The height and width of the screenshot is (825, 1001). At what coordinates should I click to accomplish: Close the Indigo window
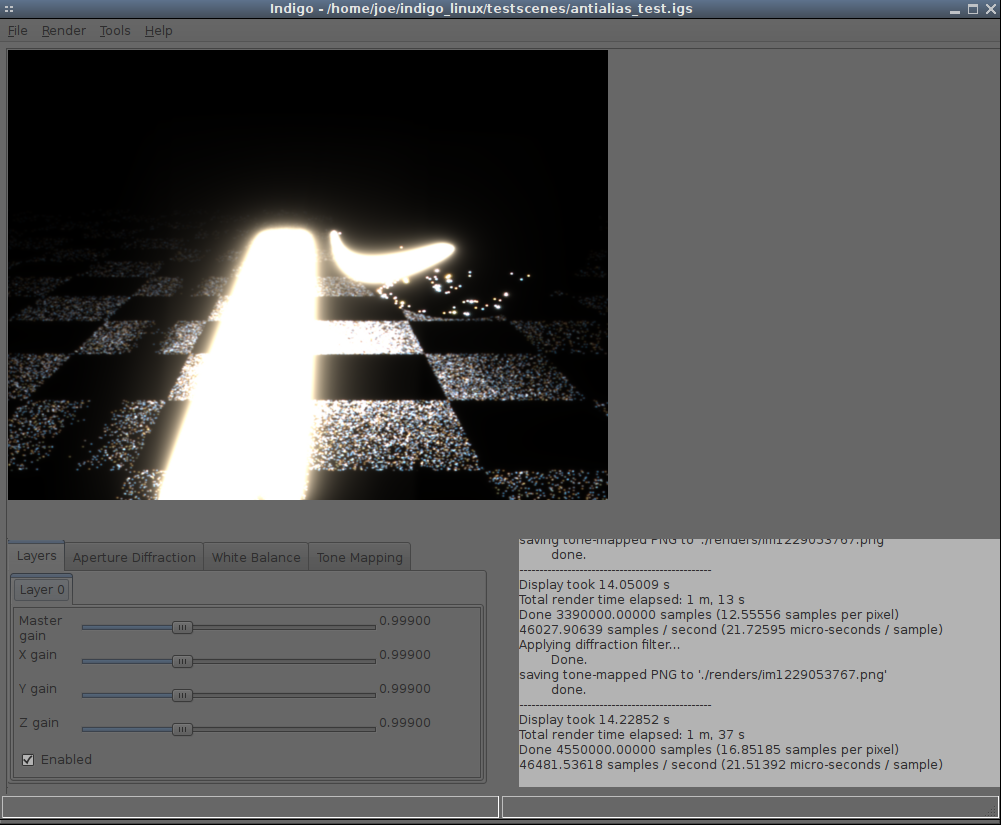(x=990, y=9)
